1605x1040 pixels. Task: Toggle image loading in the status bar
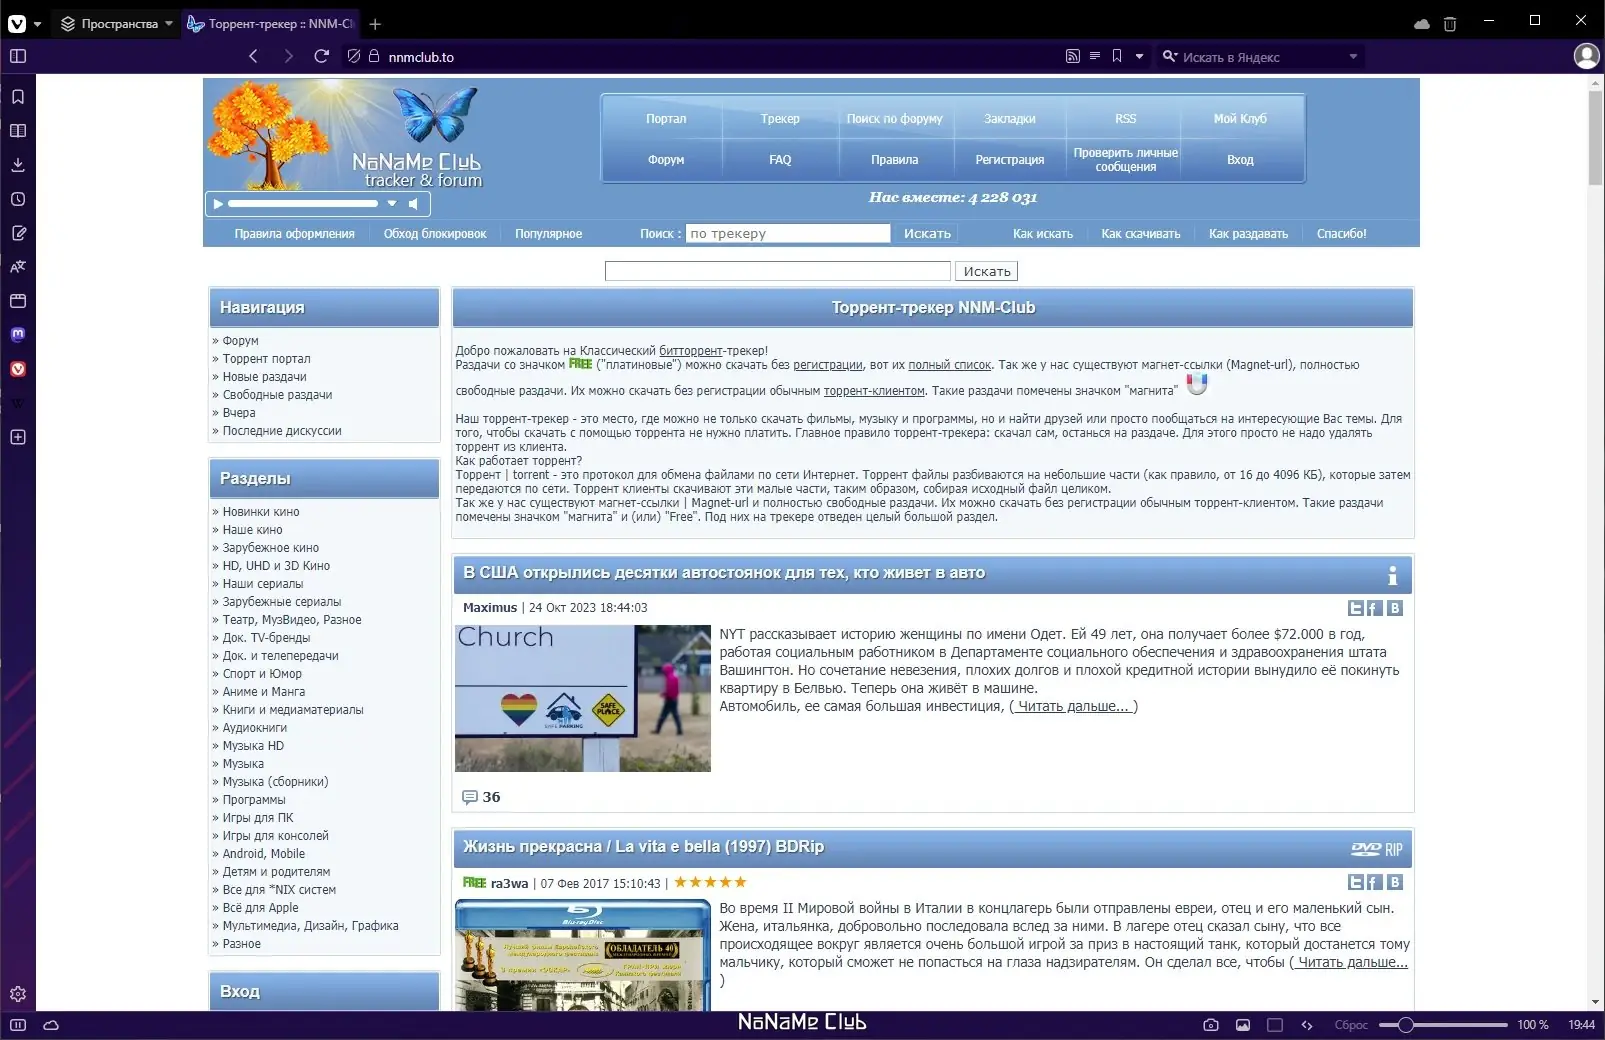tap(1243, 1025)
